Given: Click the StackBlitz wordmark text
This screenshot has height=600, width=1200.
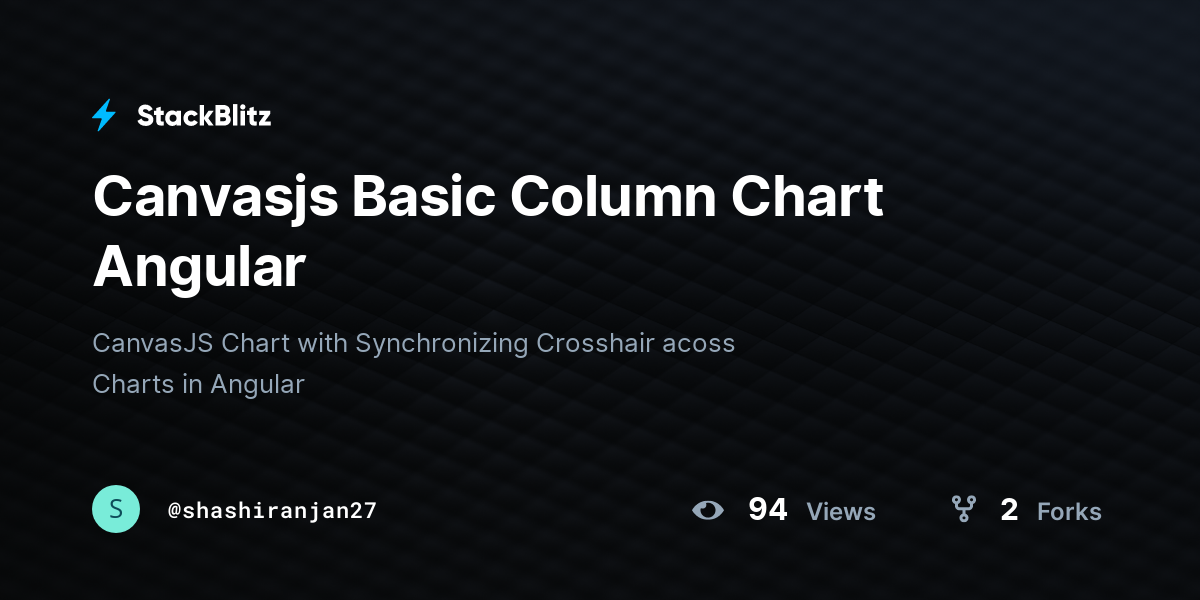Looking at the screenshot, I should coord(204,116).
